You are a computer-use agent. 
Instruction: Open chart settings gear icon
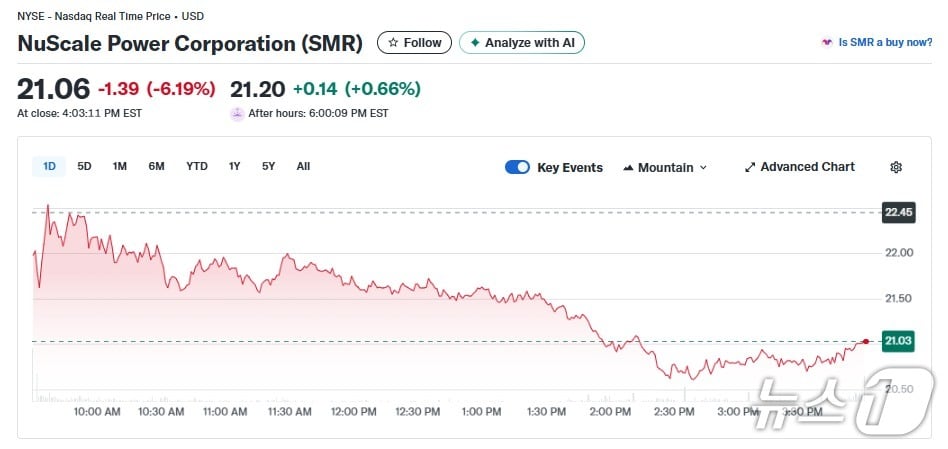[x=896, y=167]
